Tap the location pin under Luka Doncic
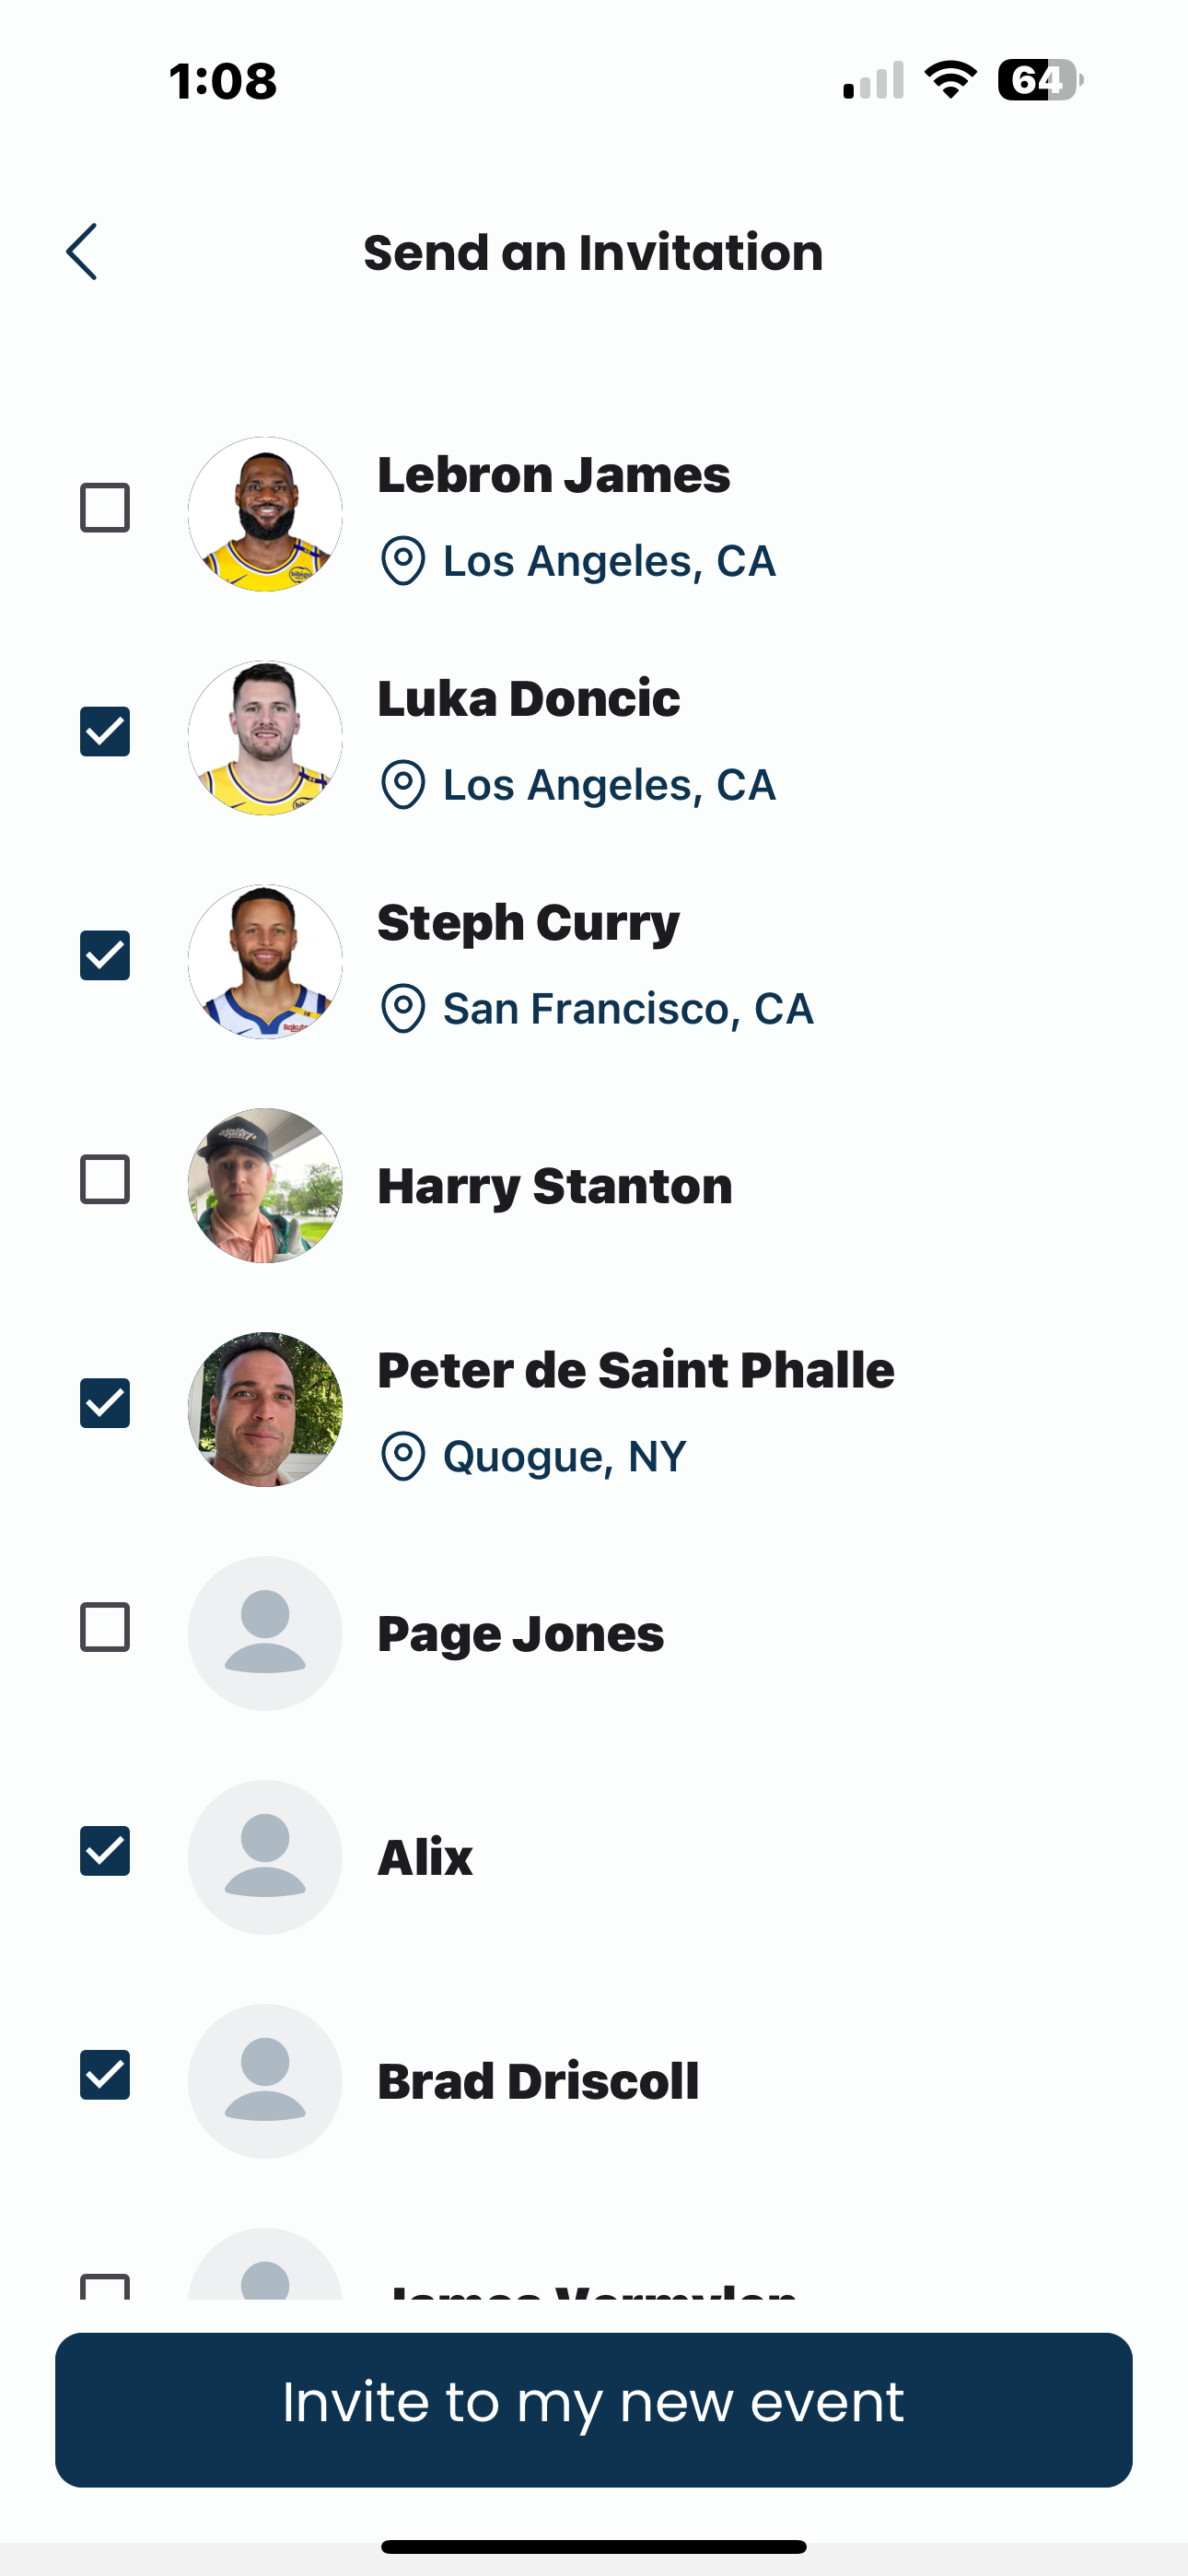 (x=403, y=785)
